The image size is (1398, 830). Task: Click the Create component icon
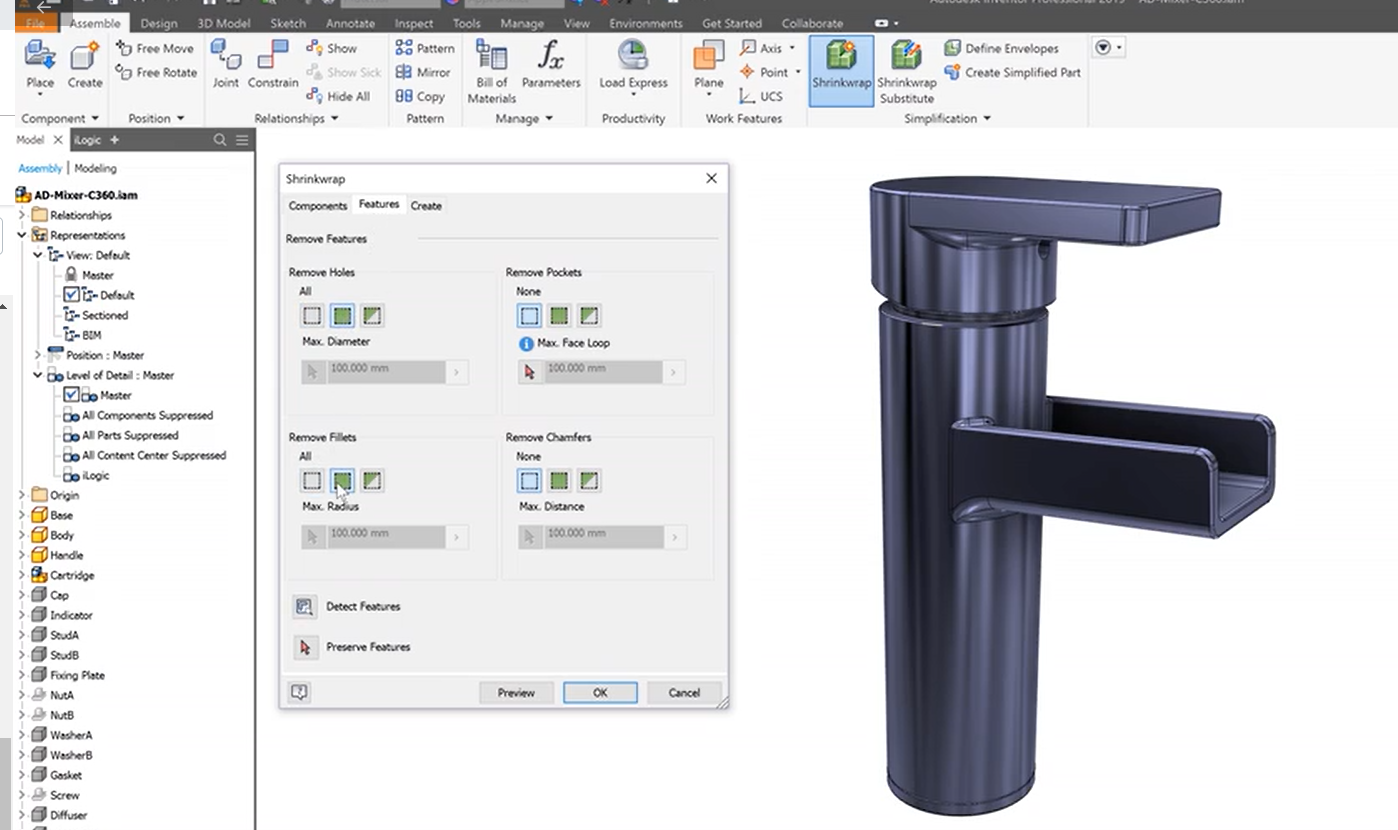[x=84, y=58]
